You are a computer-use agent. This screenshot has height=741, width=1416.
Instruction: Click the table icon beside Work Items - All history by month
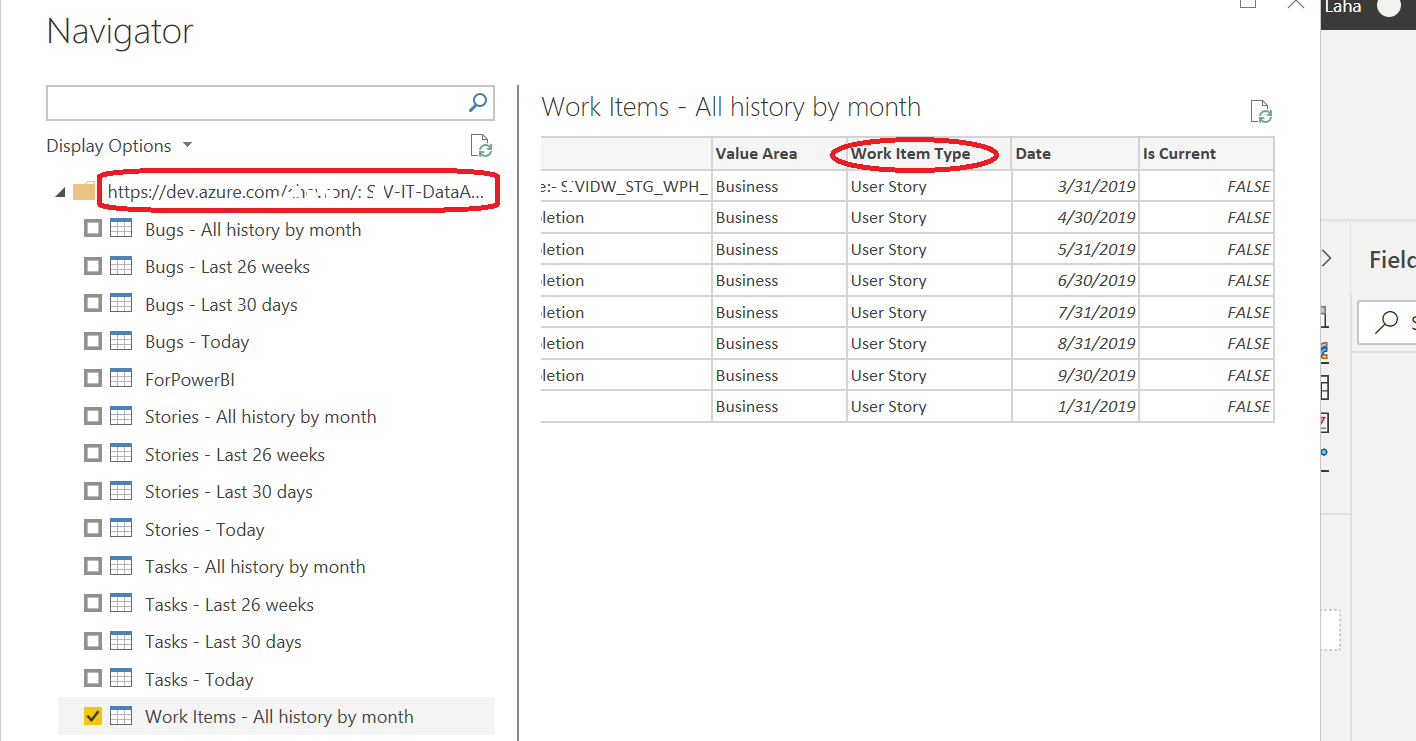point(121,716)
